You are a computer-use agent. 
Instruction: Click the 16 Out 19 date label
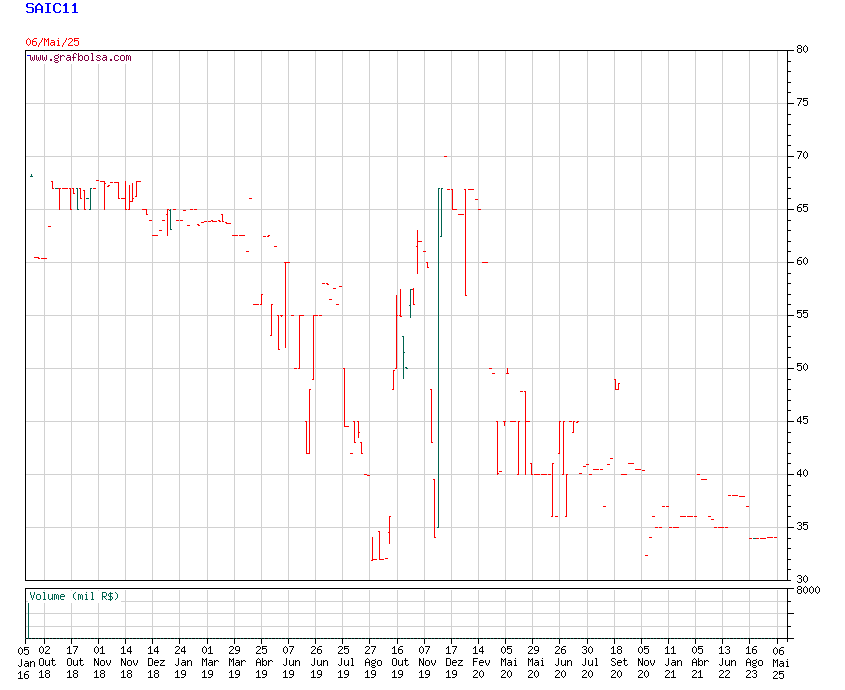tap(398, 663)
